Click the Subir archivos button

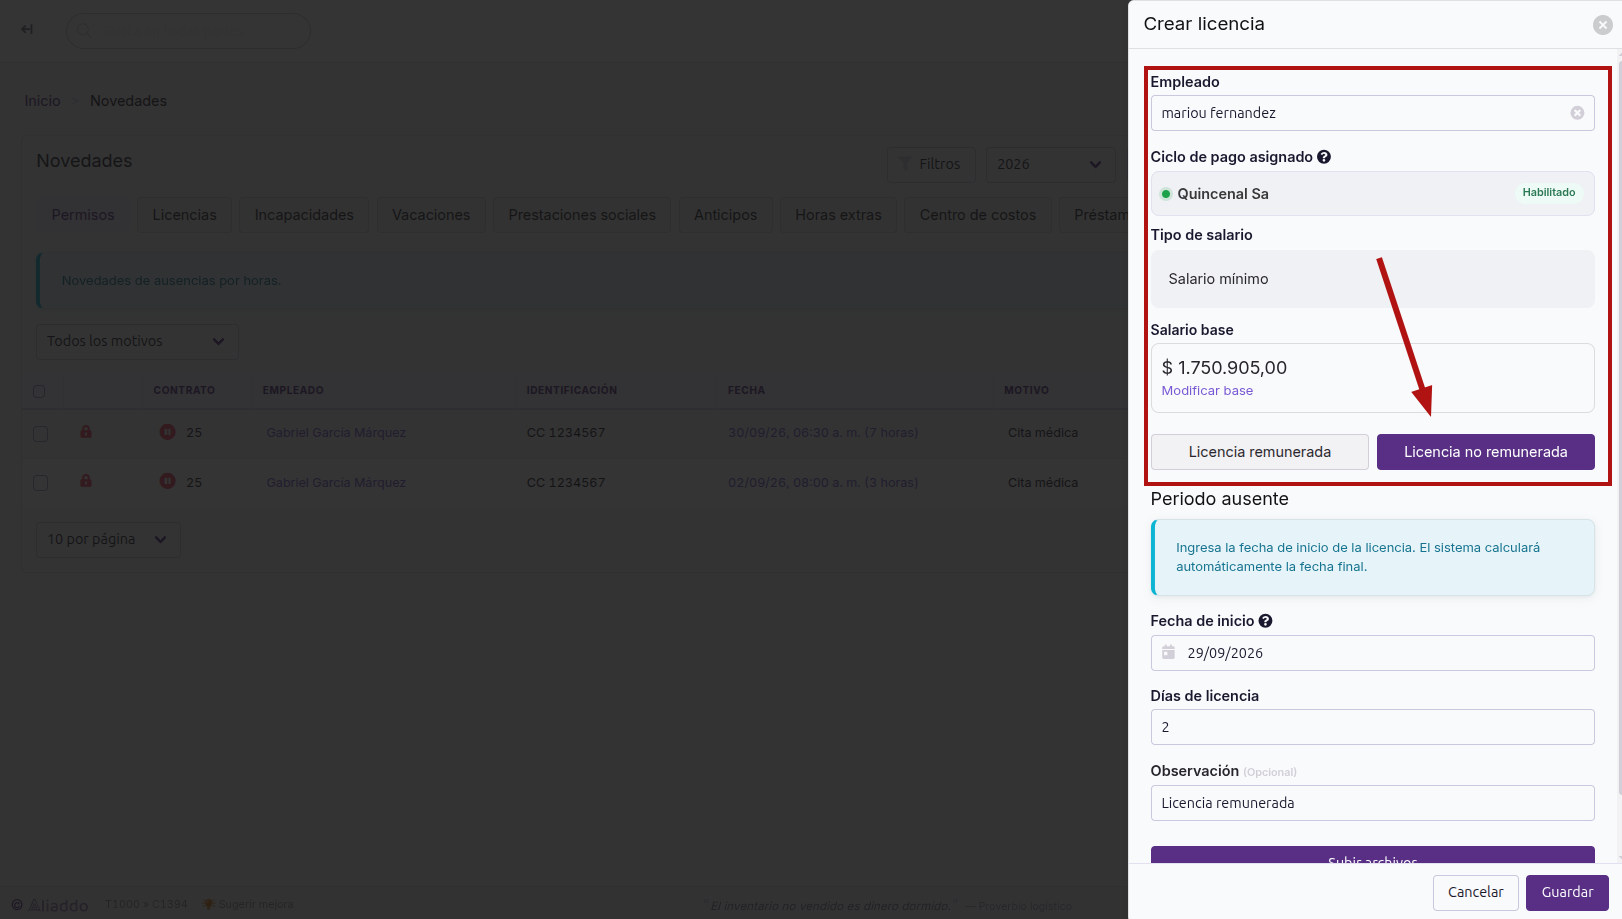[1372, 855]
